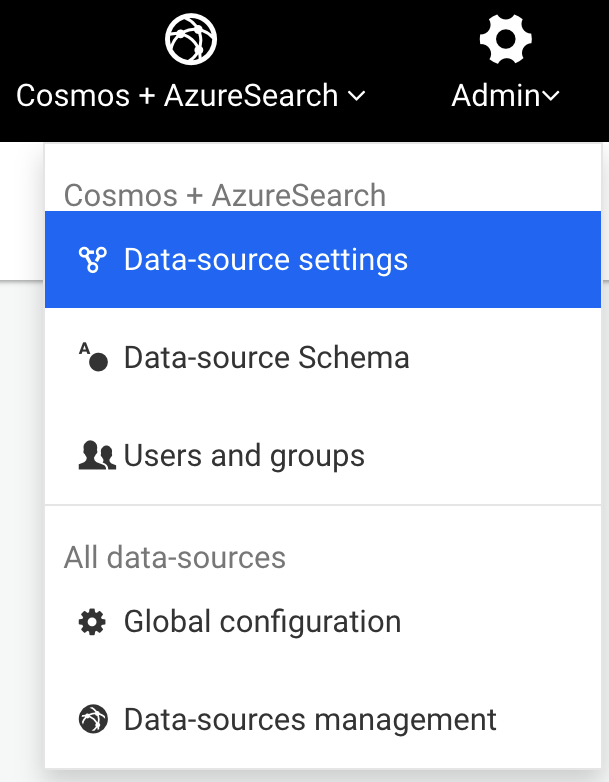
Task: Click the graph icon beside Data-source settings
Action: 93,260
